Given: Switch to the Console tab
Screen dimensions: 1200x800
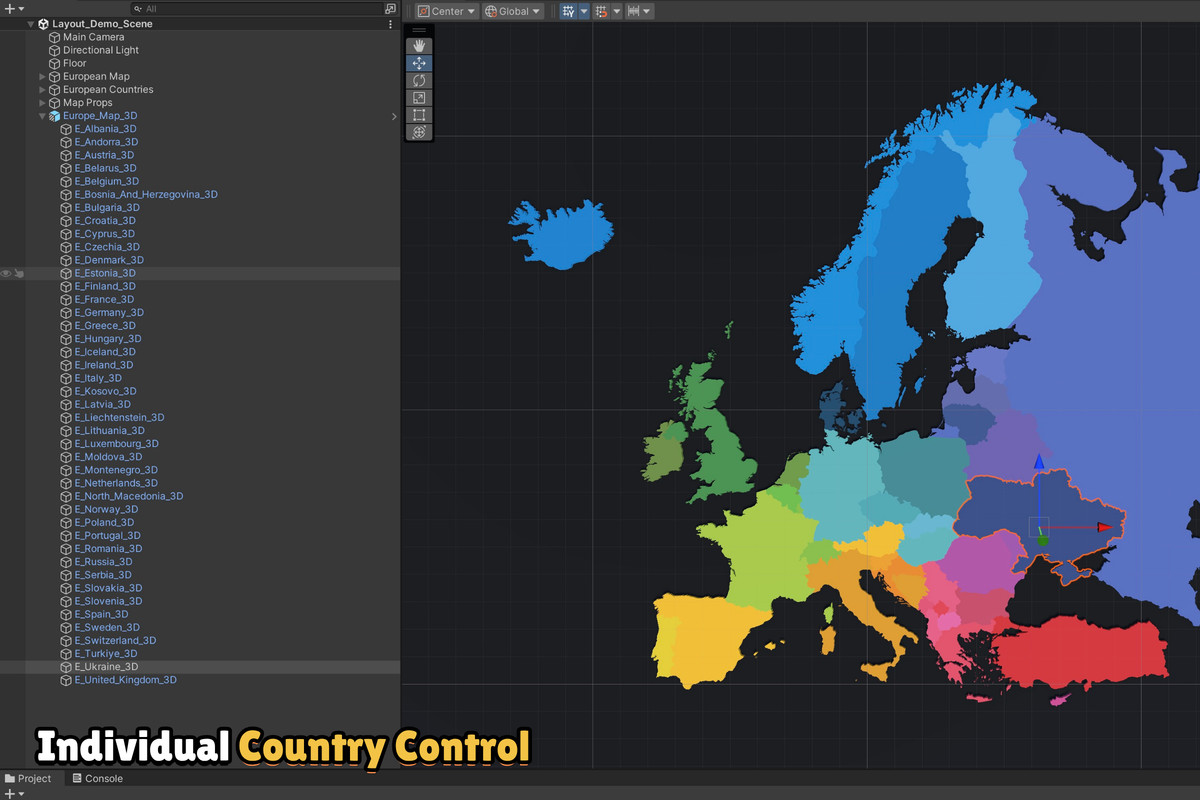Looking at the screenshot, I should (x=98, y=778).
